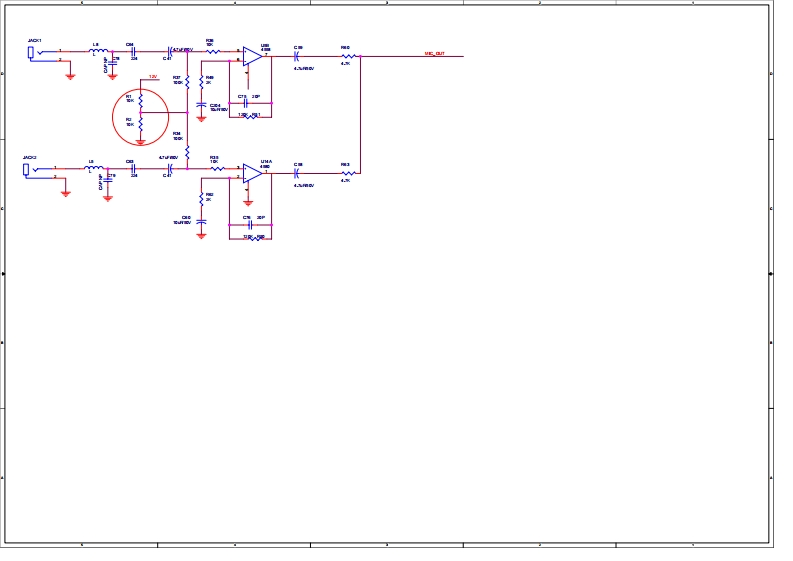Click the upper op-amp triangle symbol
793x561 pixels.
pos(252,56)
